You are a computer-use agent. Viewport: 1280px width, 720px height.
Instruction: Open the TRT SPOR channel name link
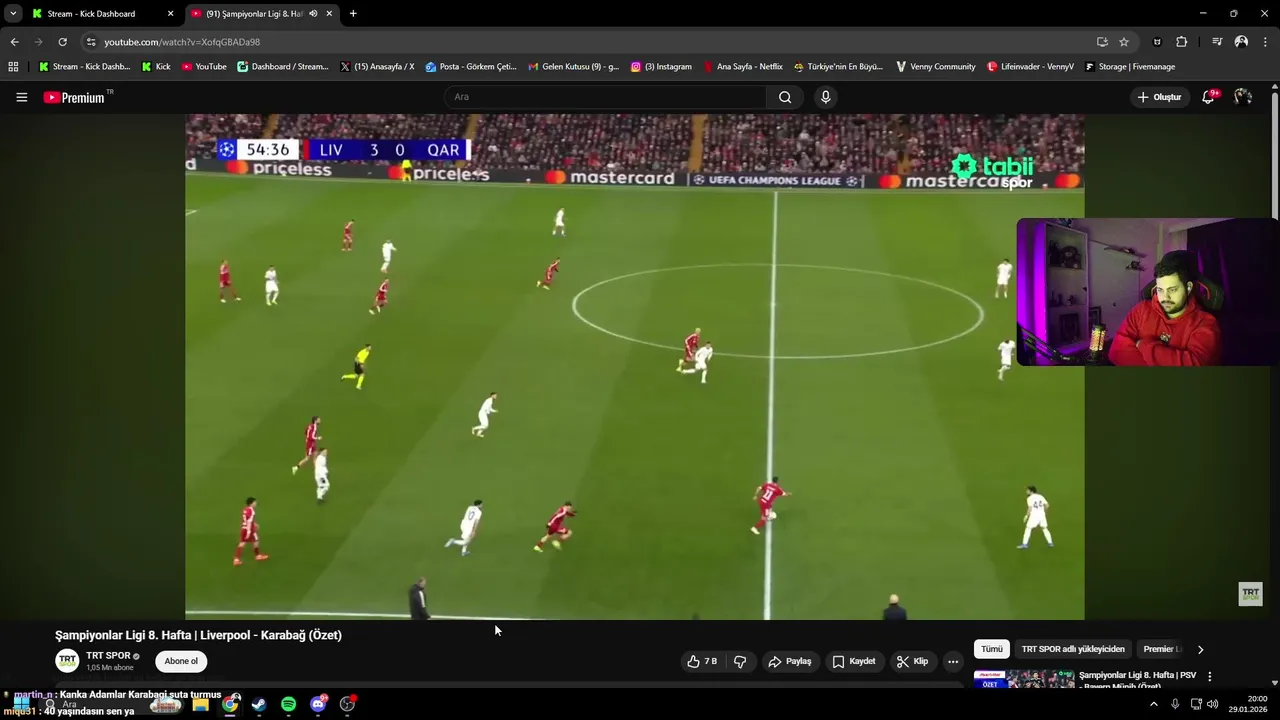tap(108, 656)
